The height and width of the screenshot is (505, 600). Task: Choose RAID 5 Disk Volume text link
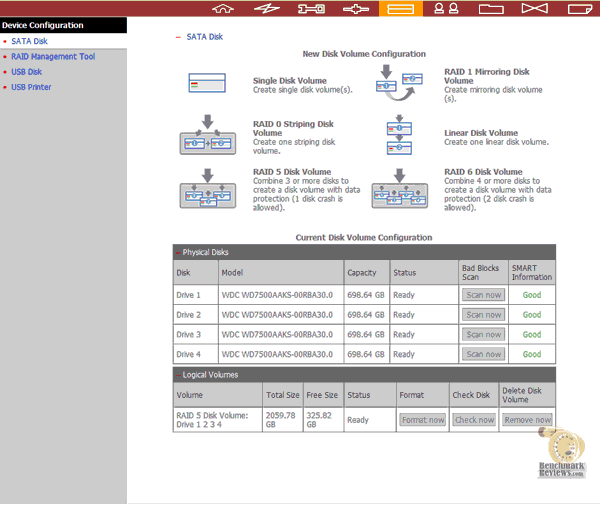tap(292, 172)
